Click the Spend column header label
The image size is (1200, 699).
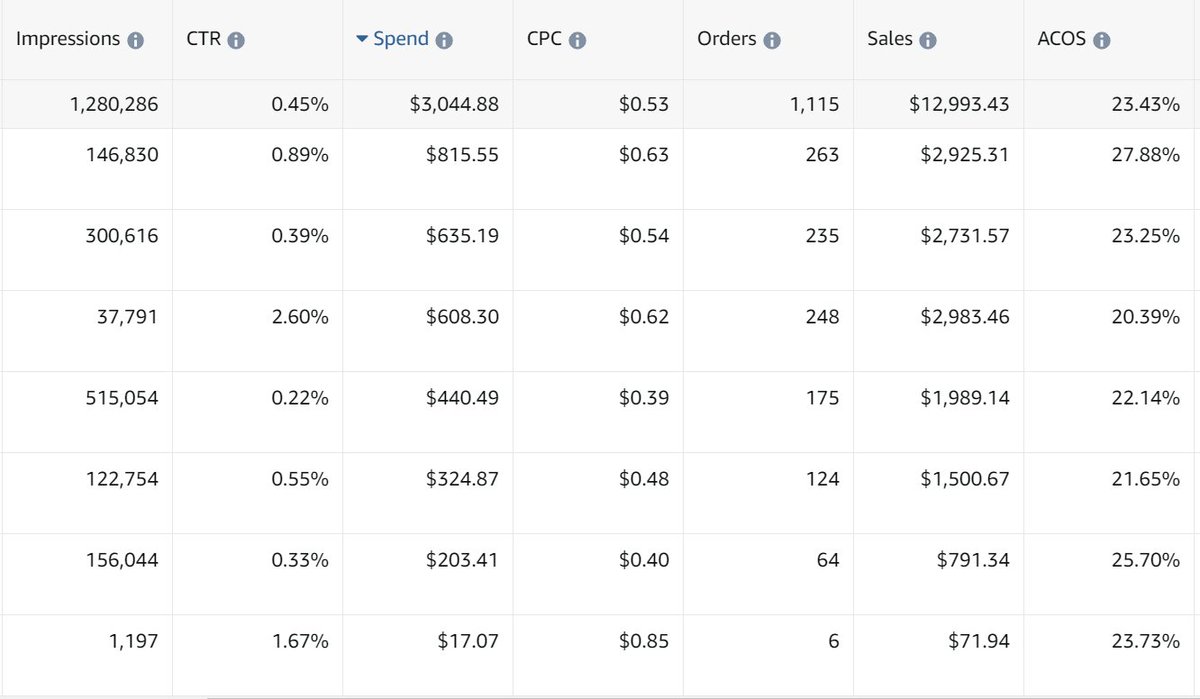400,40
